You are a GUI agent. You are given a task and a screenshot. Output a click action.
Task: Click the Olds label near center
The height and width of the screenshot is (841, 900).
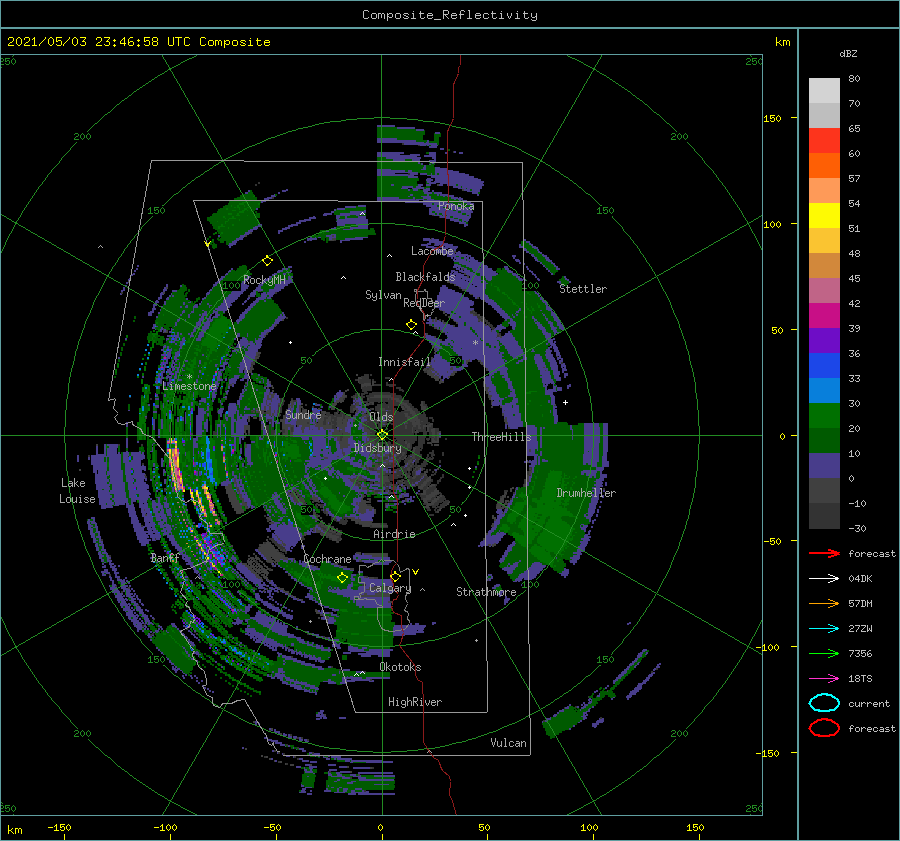[x=381, y=417]
